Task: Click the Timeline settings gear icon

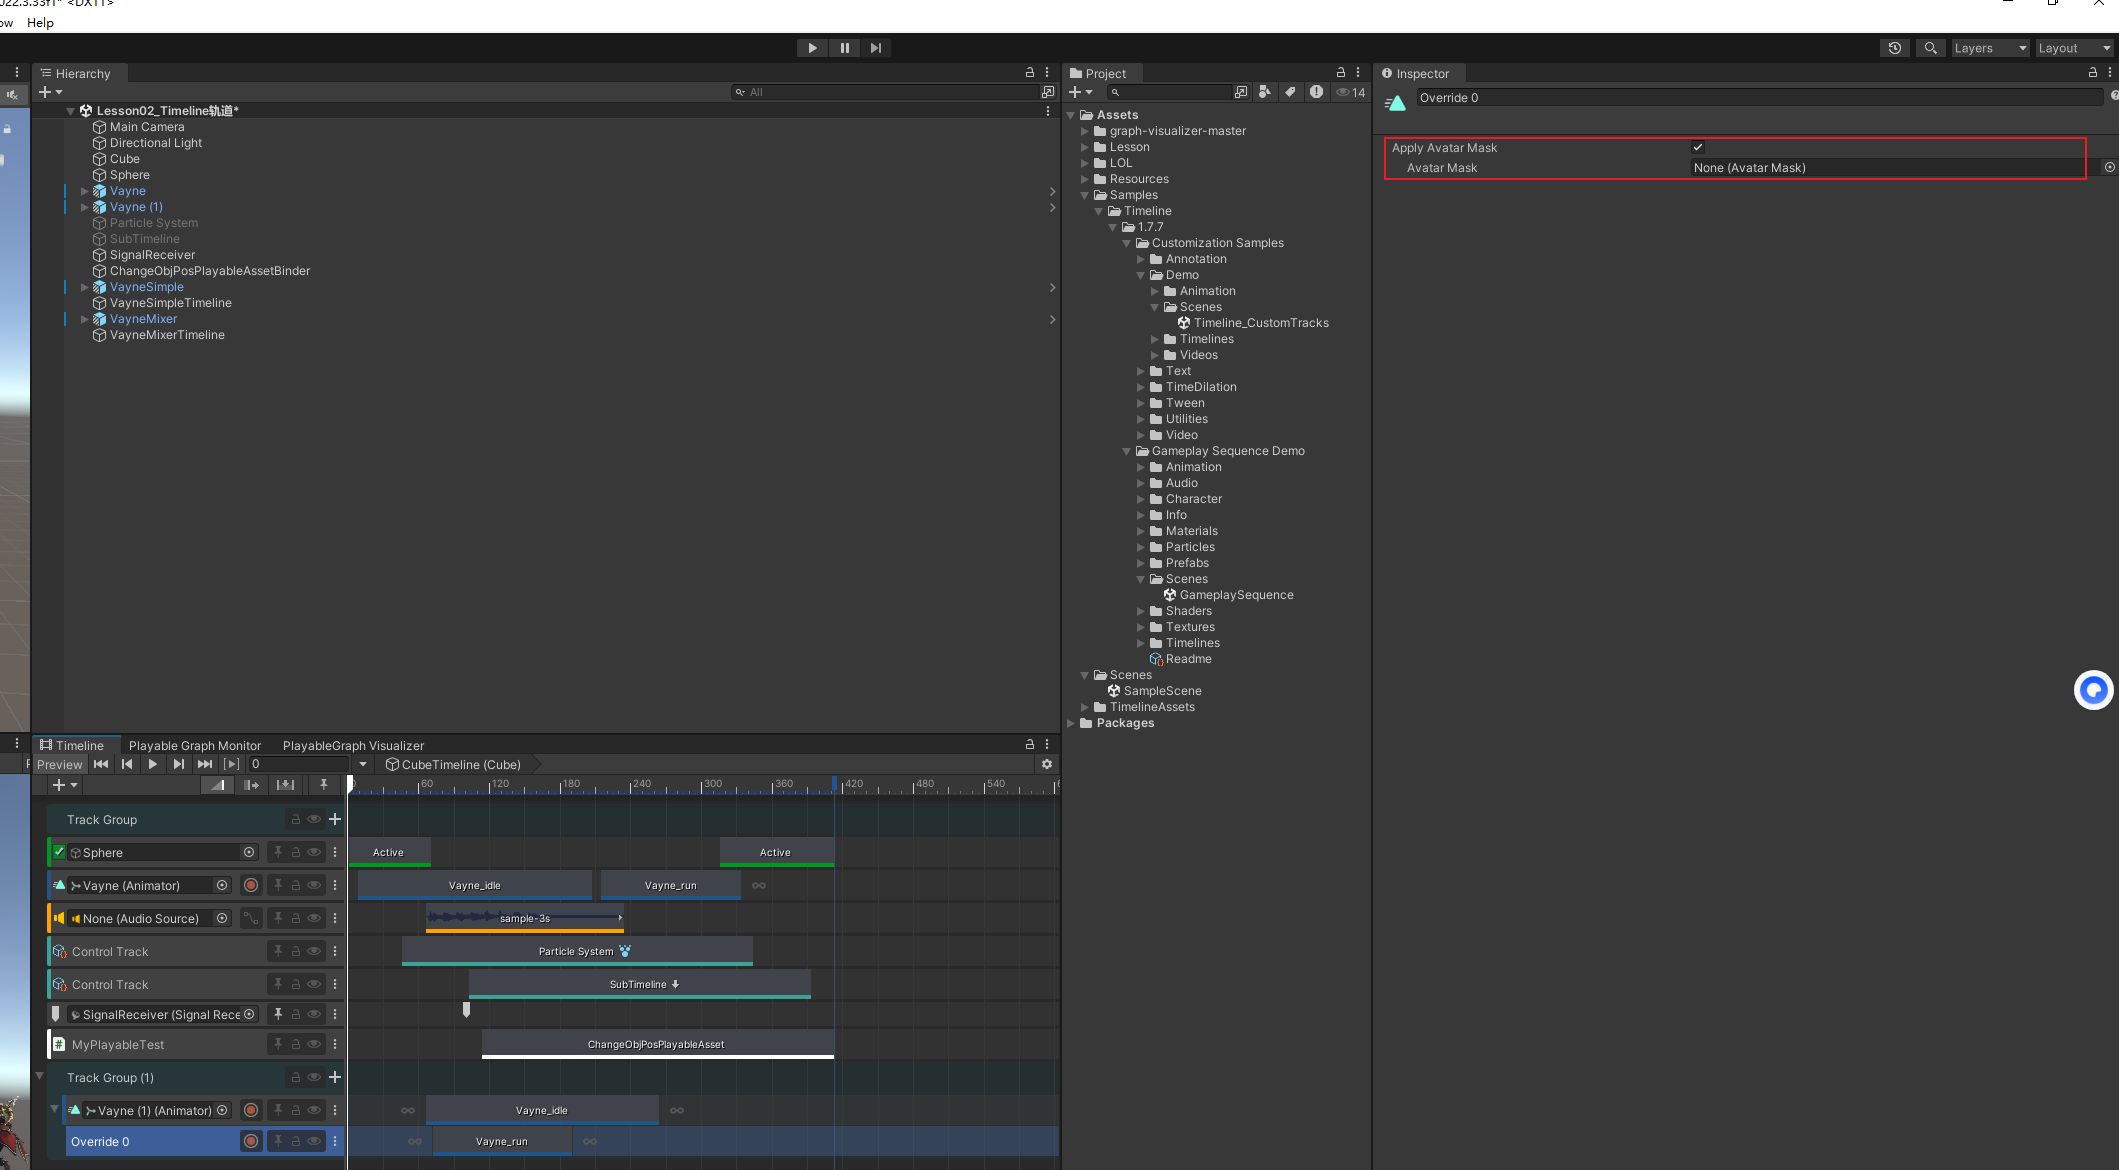Action: 1047,764
